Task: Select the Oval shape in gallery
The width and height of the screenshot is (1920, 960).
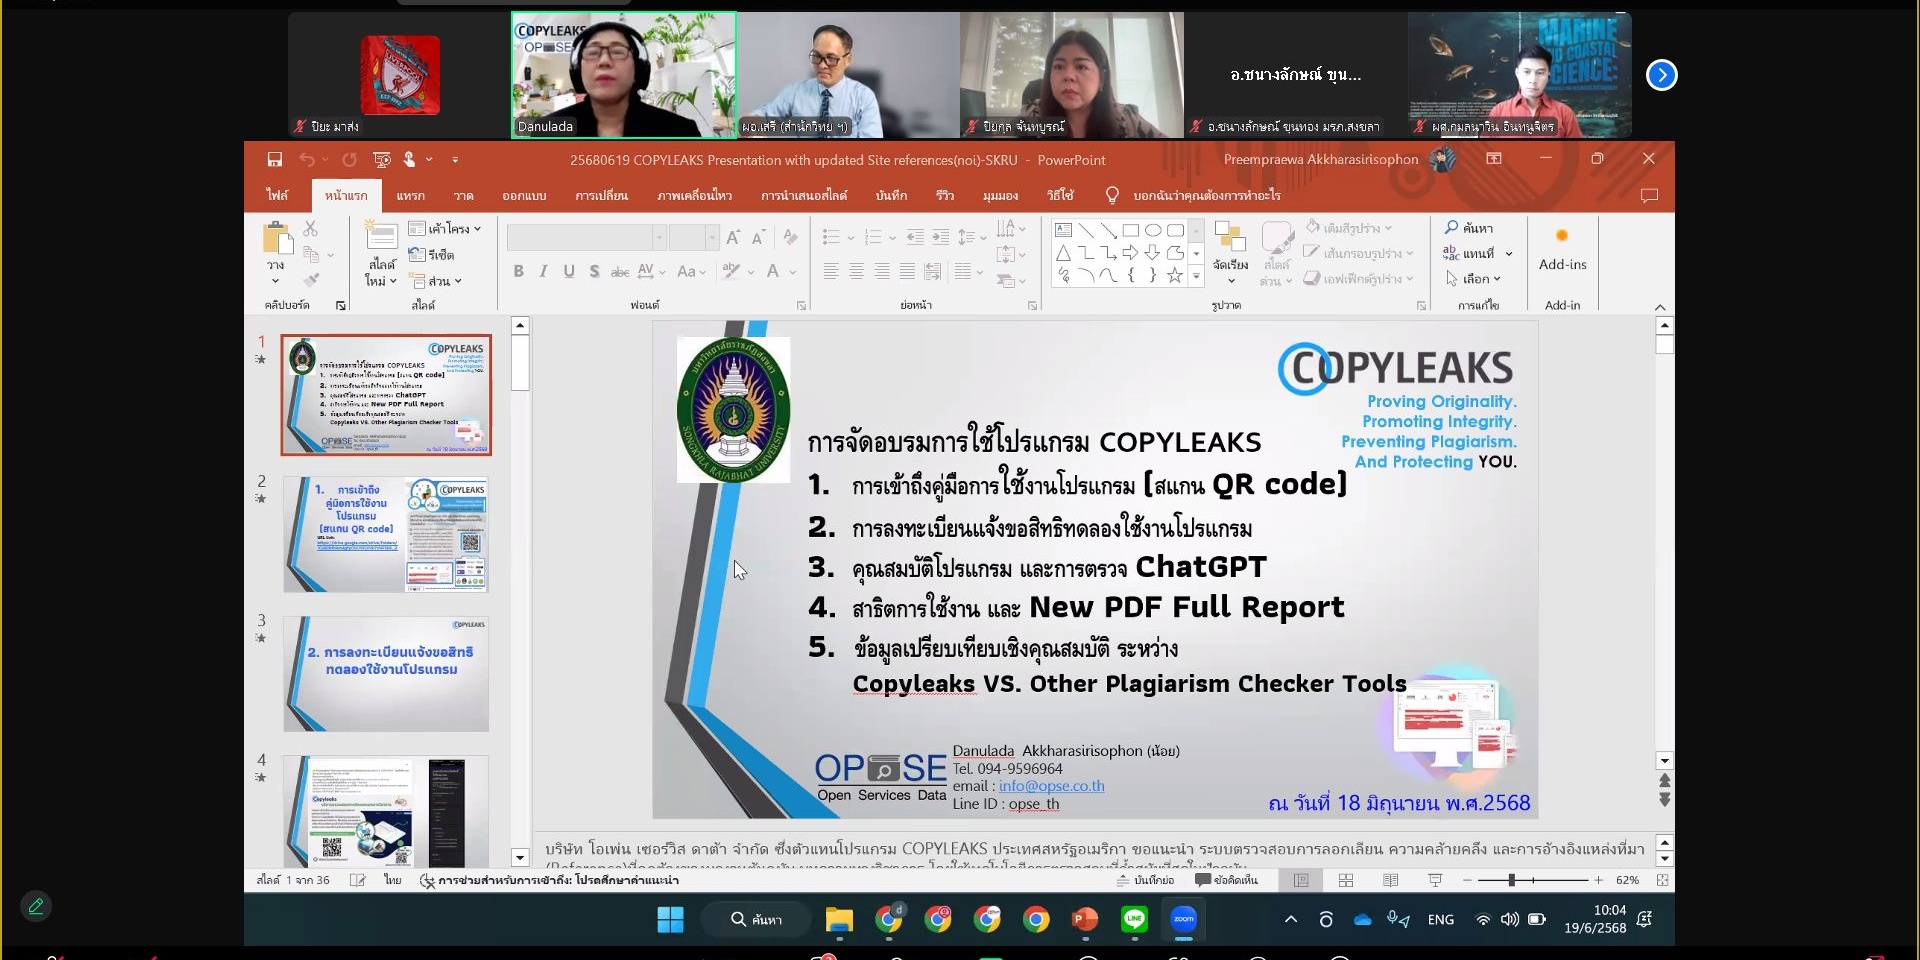Action: (x=1153, y=230)
